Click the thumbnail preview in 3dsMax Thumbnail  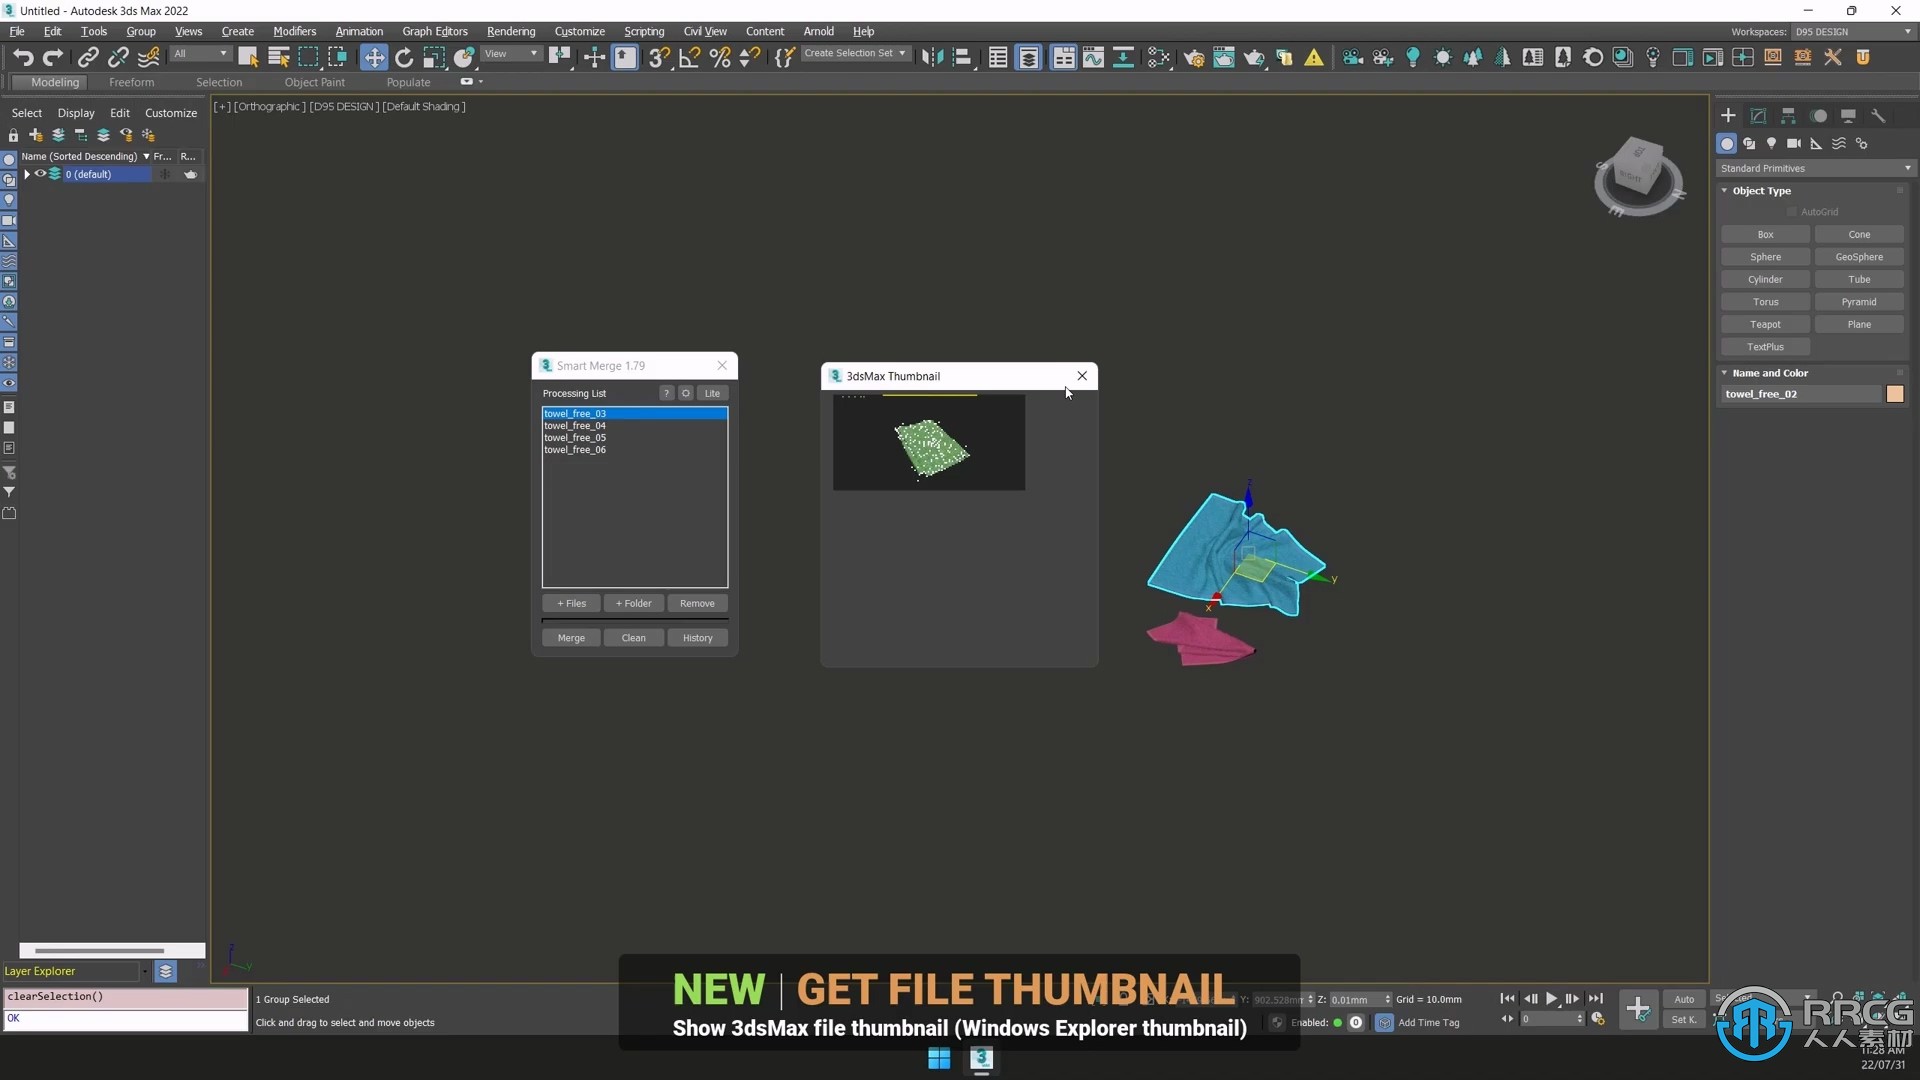pyautogui.click(x=929, y=442)
